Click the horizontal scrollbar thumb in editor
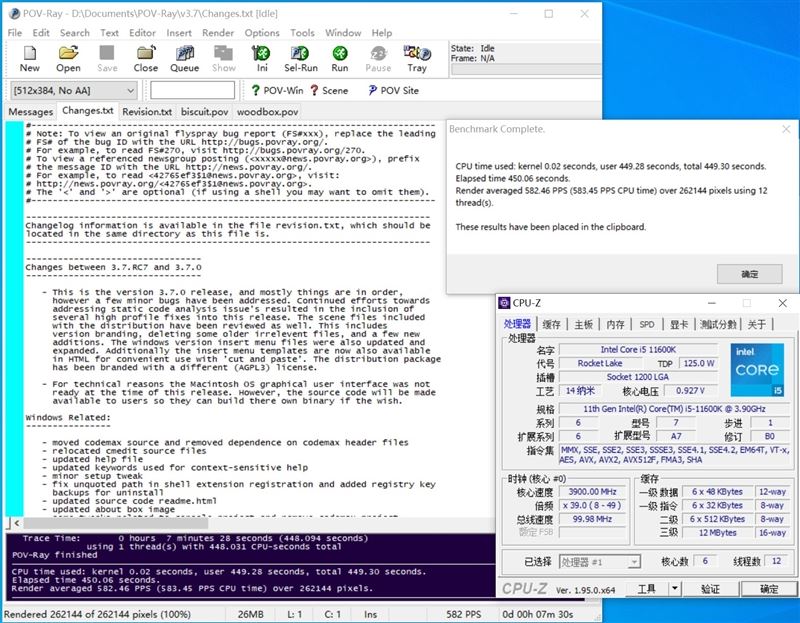Viewport: 800px width, 623px height. tap(116, 523)
